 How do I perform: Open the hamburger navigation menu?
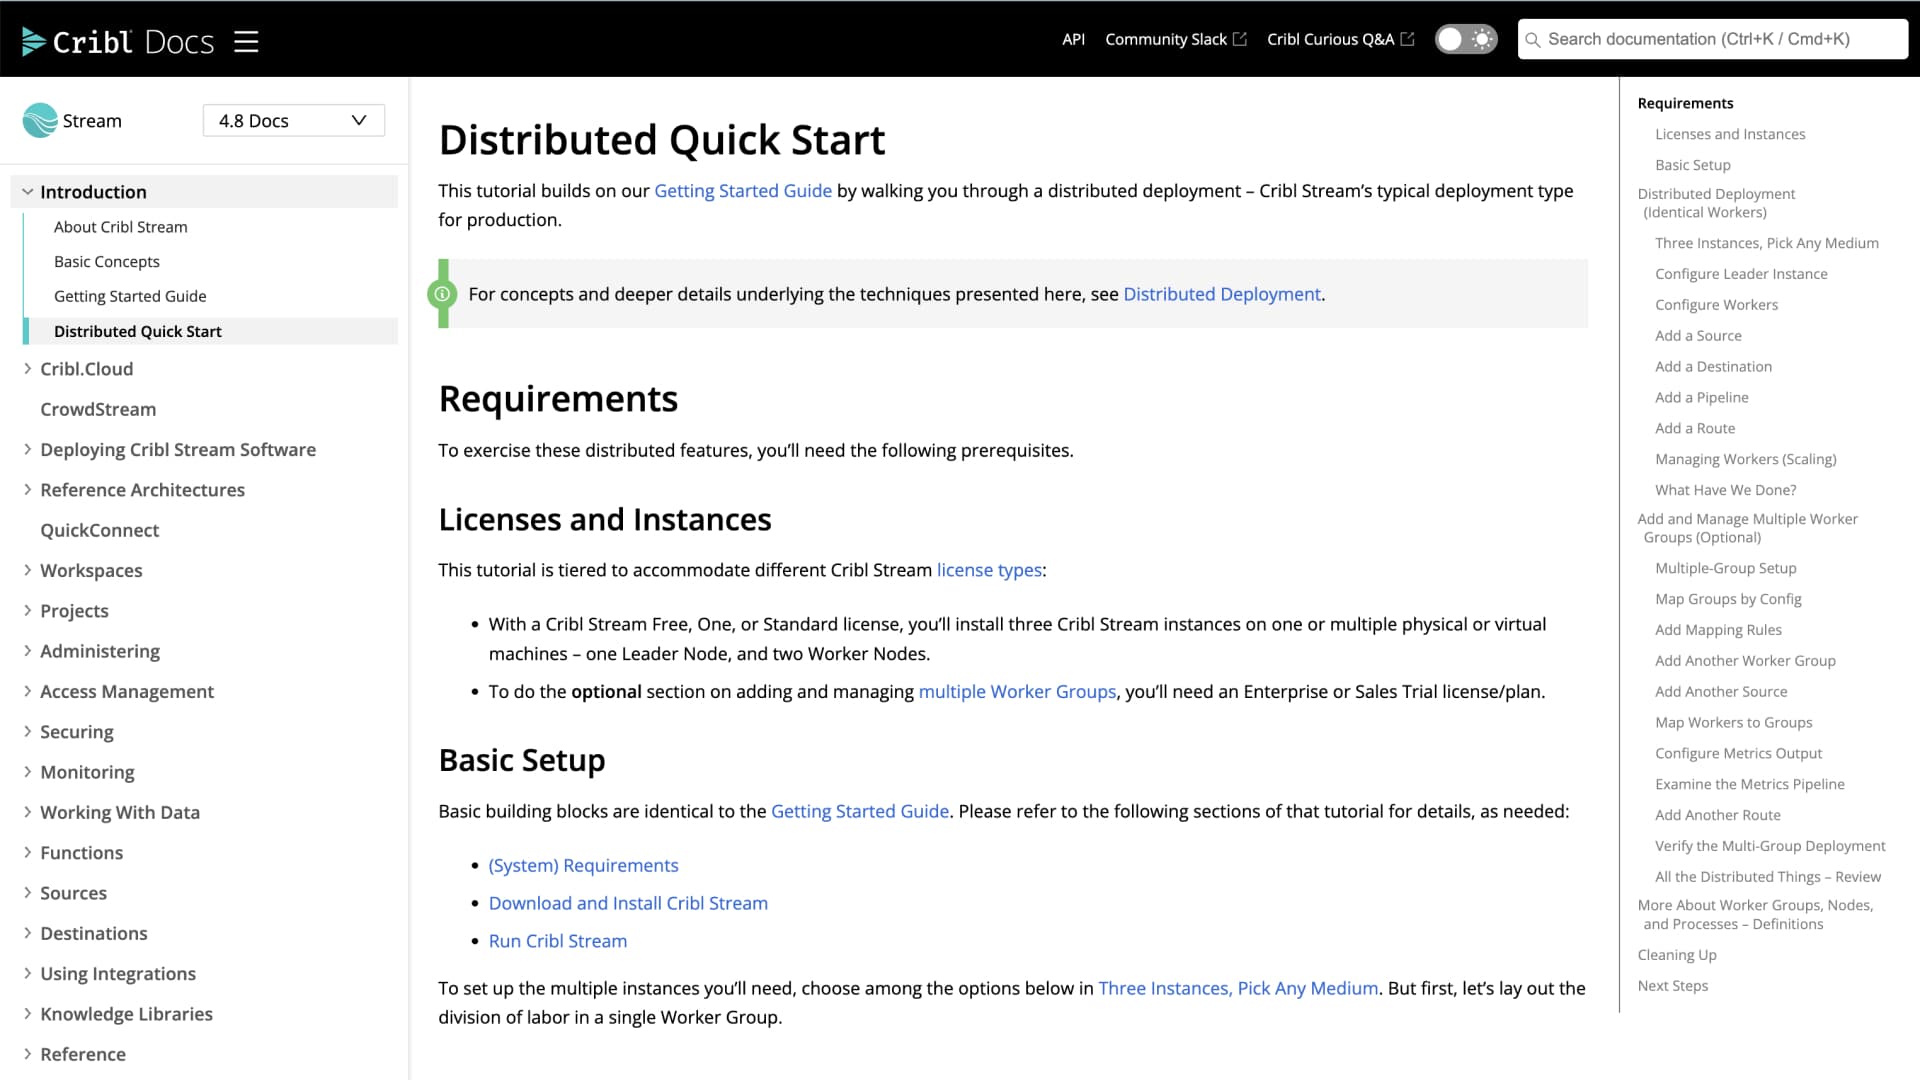click(246, 41)
